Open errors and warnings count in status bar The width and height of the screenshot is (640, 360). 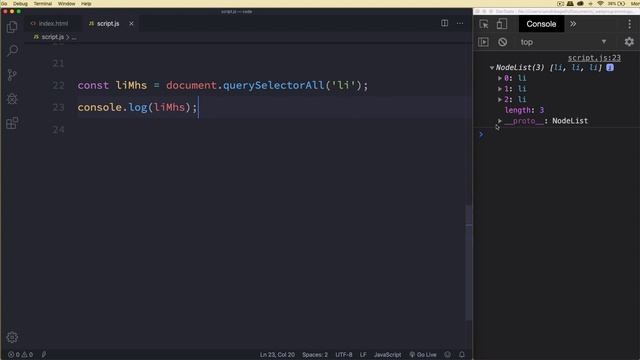20,355
